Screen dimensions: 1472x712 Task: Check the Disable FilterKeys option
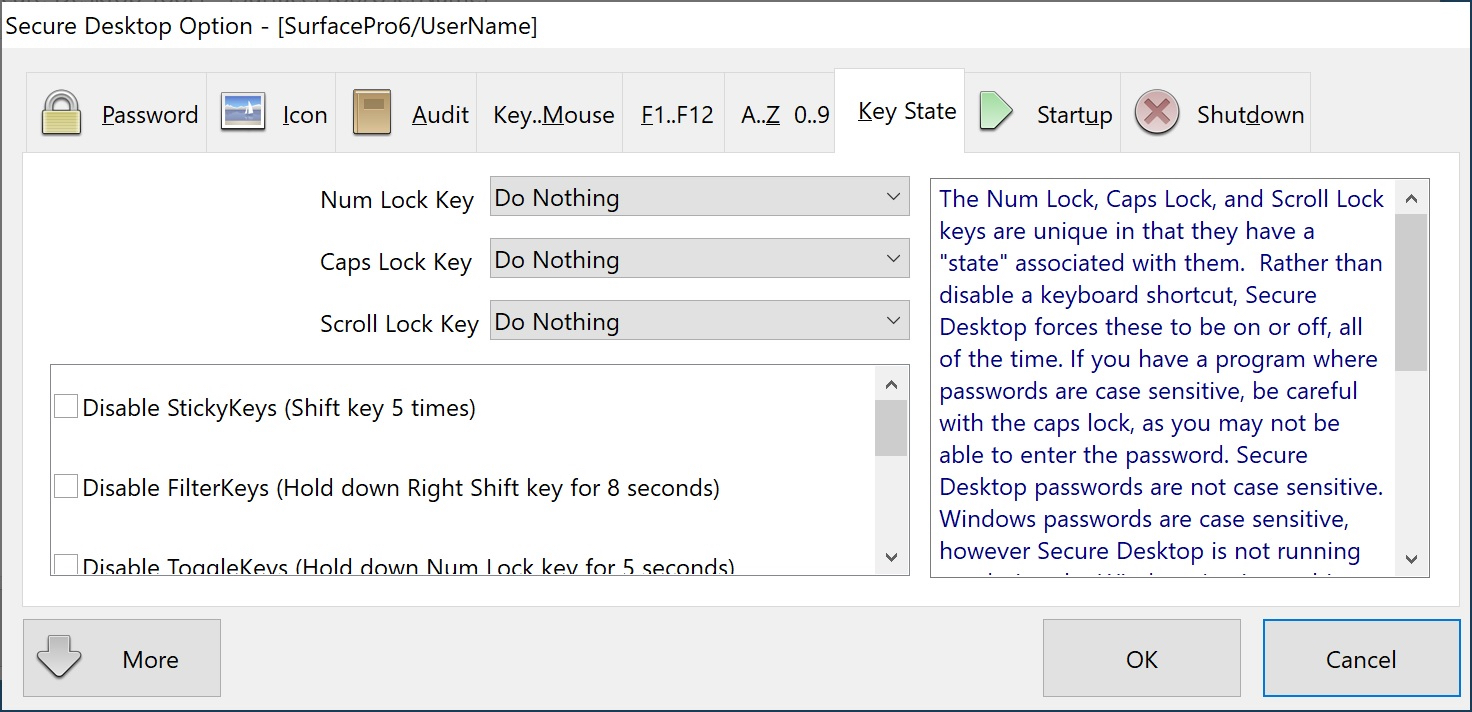coord(65,485)
